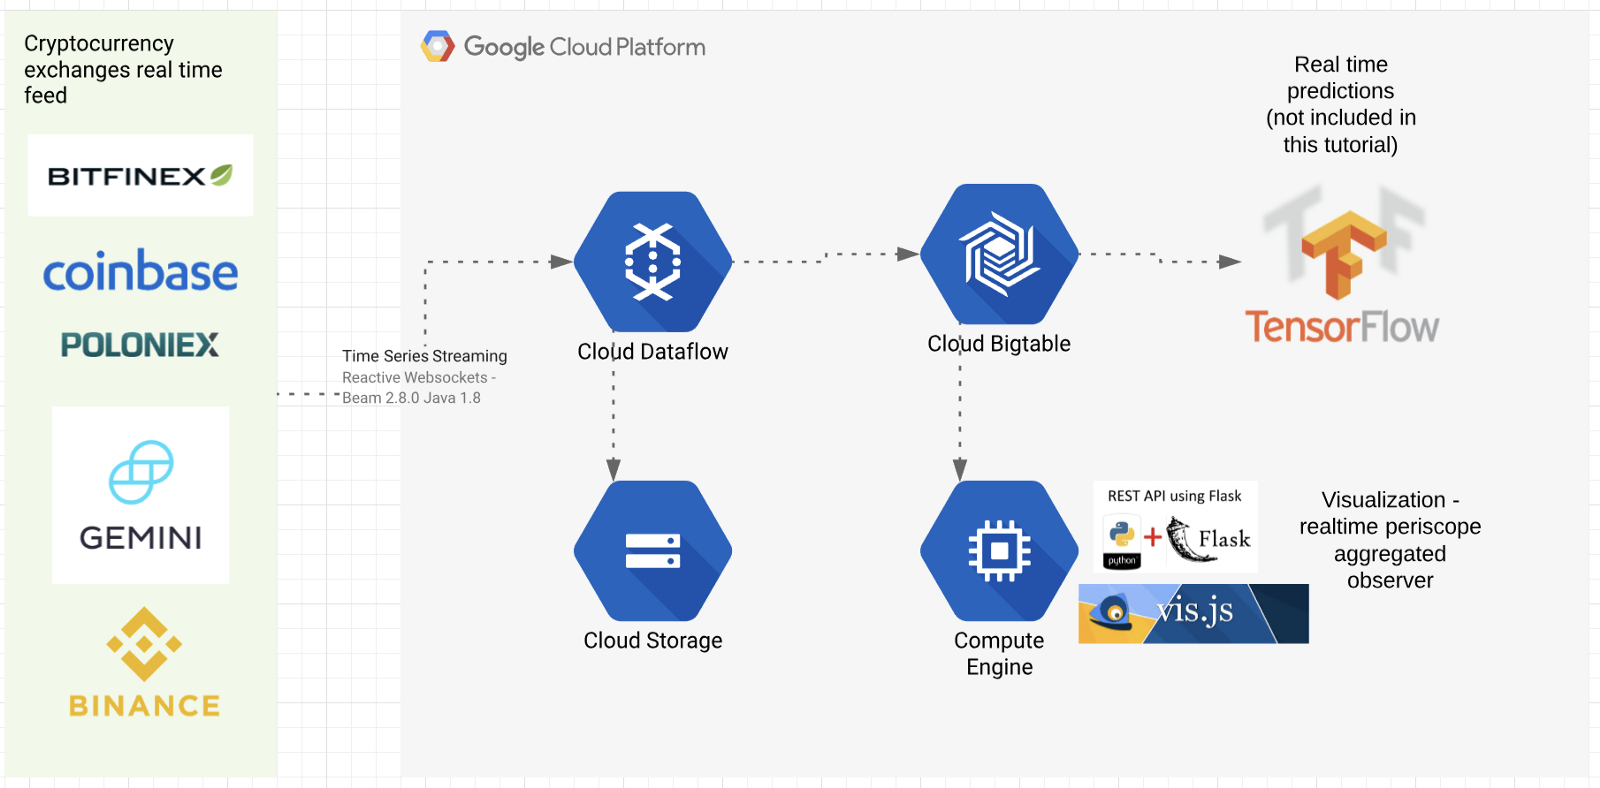Click the Google Cloud Platform logo
1600x788 pixels.
coord(565,47)
